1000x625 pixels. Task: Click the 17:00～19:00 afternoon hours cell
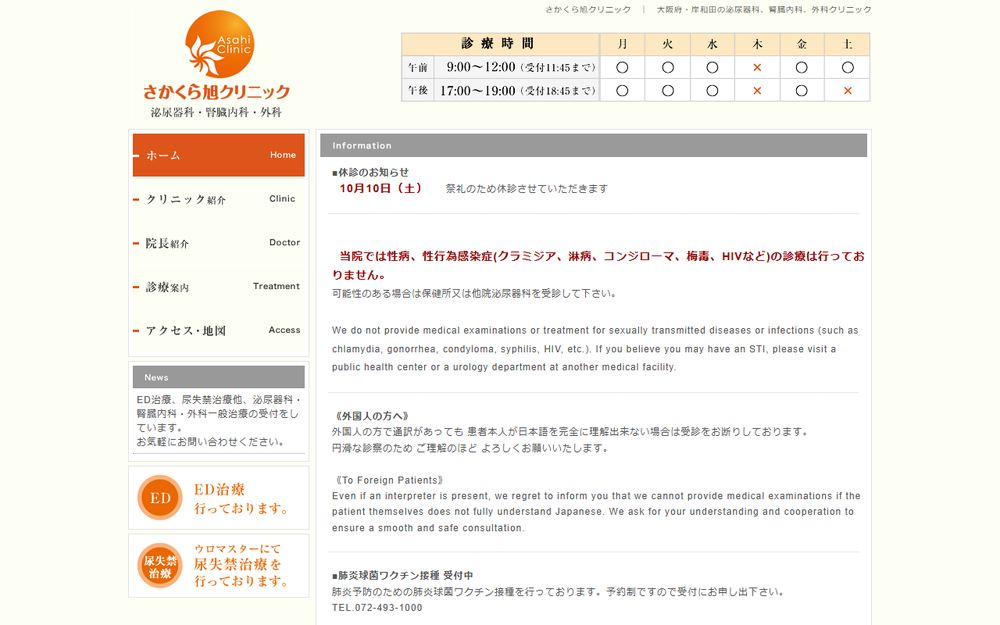pos(517,91)
